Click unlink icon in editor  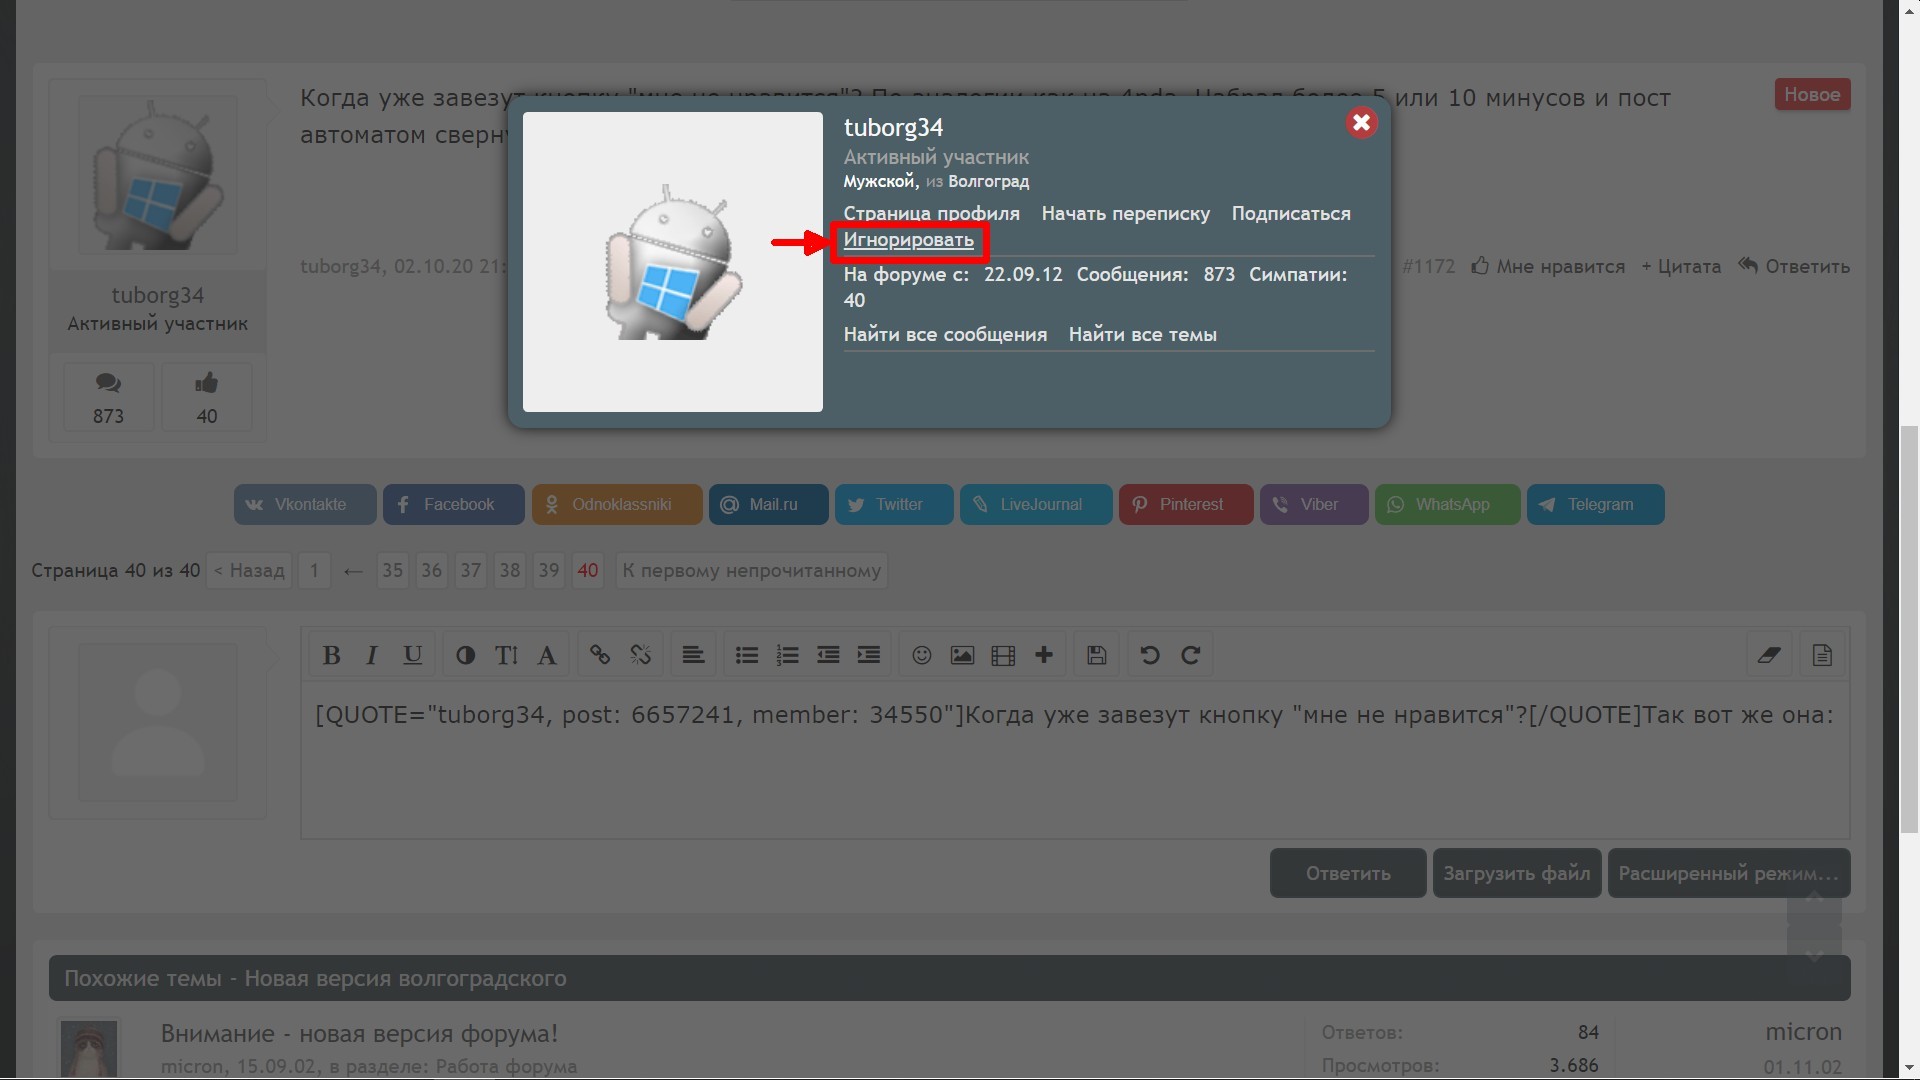click(641, 655)
